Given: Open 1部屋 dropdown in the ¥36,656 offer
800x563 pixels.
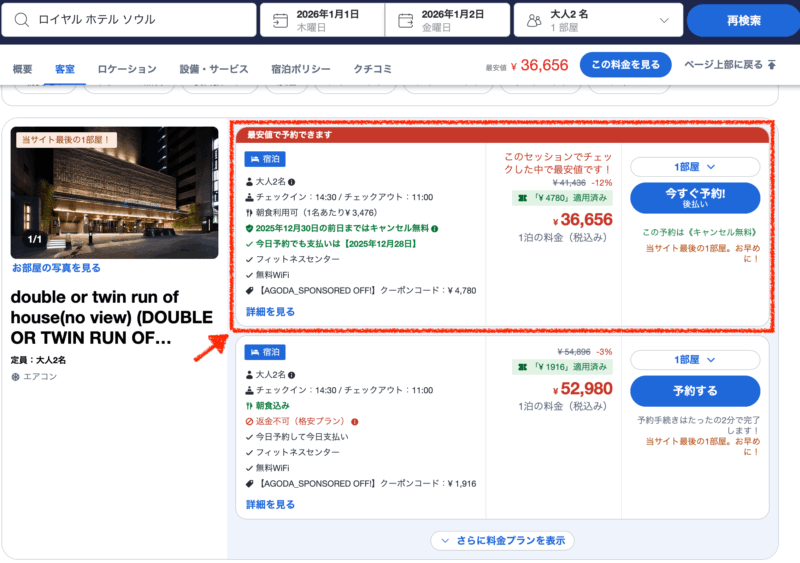Looking at the screenshot, I should (x=695, y=167).
